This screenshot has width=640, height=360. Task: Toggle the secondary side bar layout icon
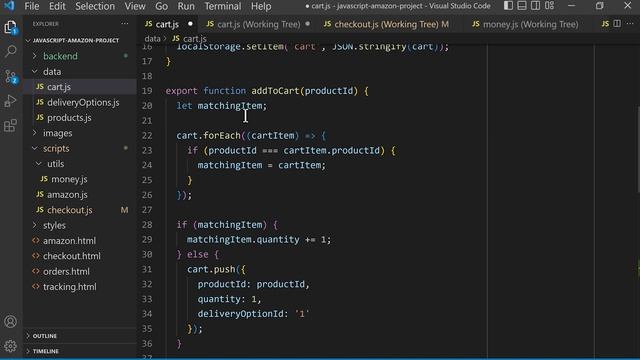535,6
